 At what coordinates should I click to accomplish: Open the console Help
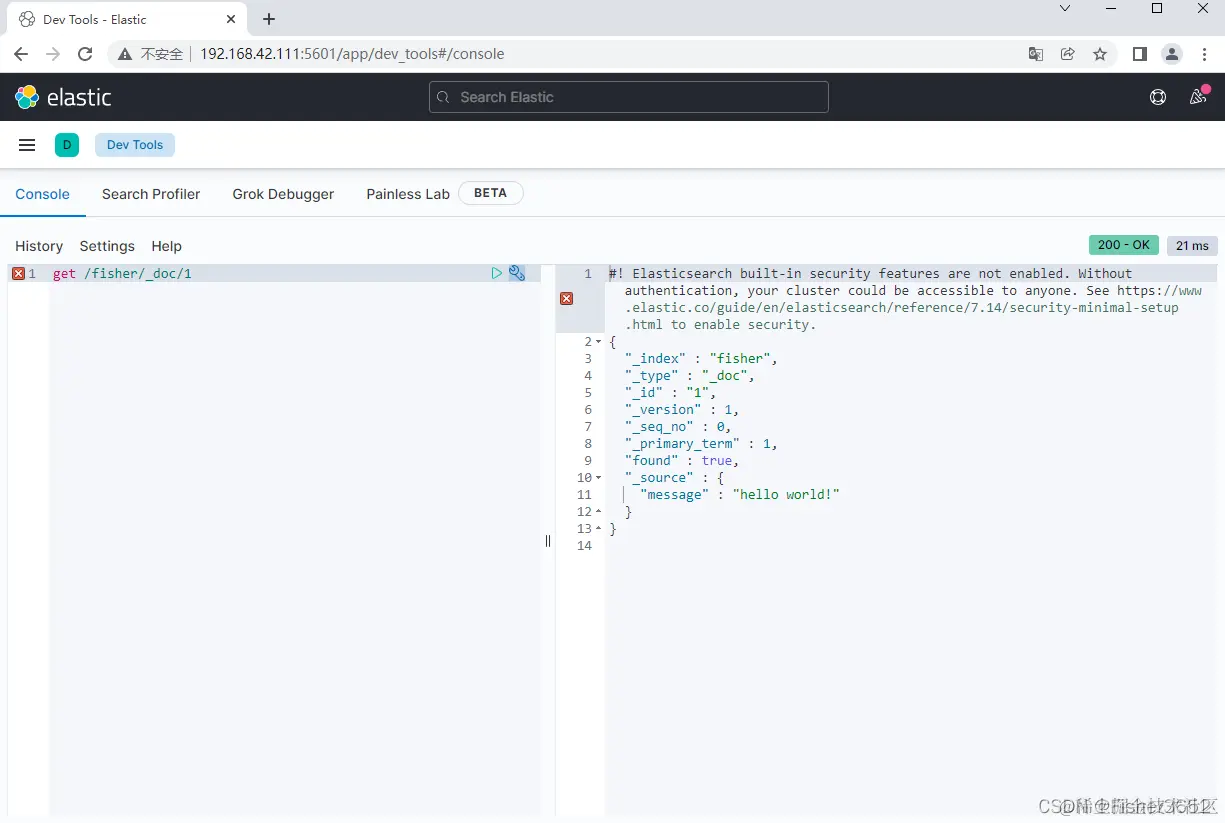(167, 246)
